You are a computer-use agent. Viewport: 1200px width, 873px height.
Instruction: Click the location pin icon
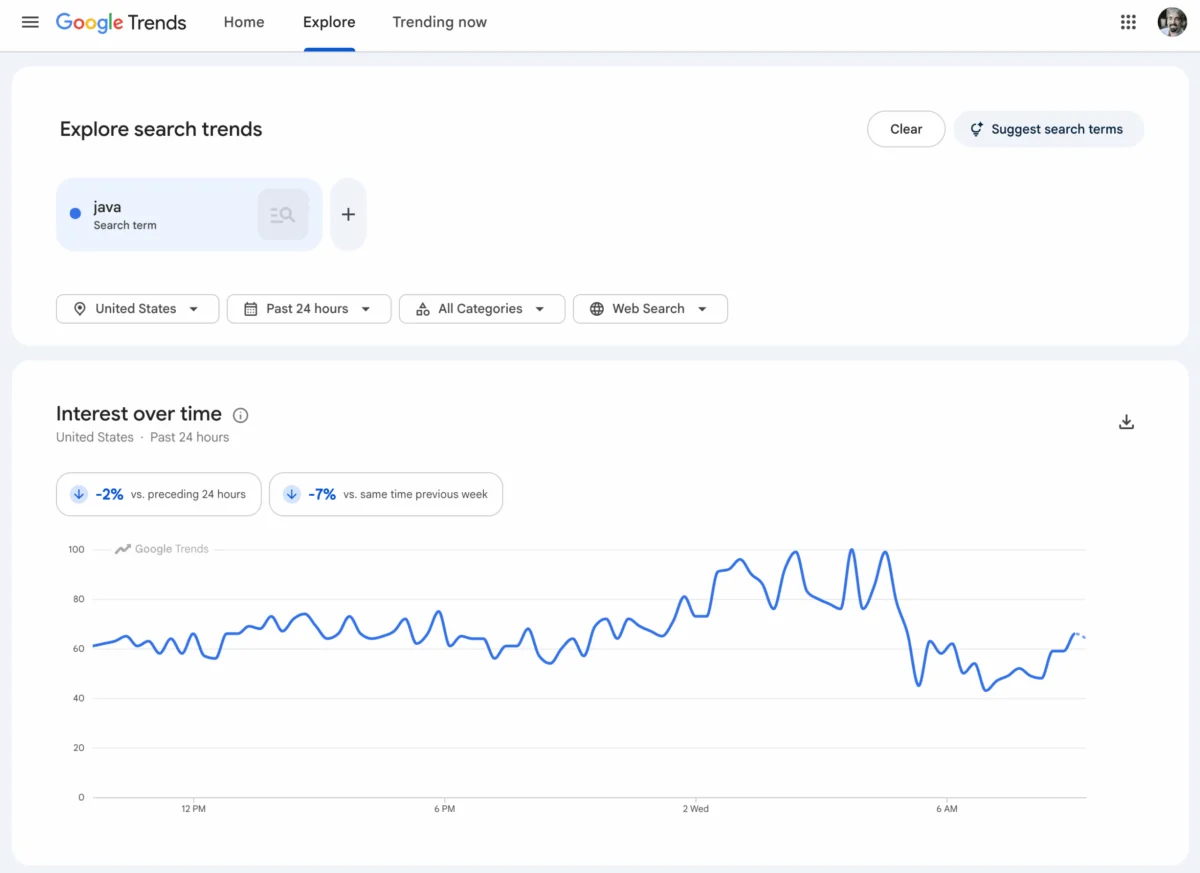point(80,309)
